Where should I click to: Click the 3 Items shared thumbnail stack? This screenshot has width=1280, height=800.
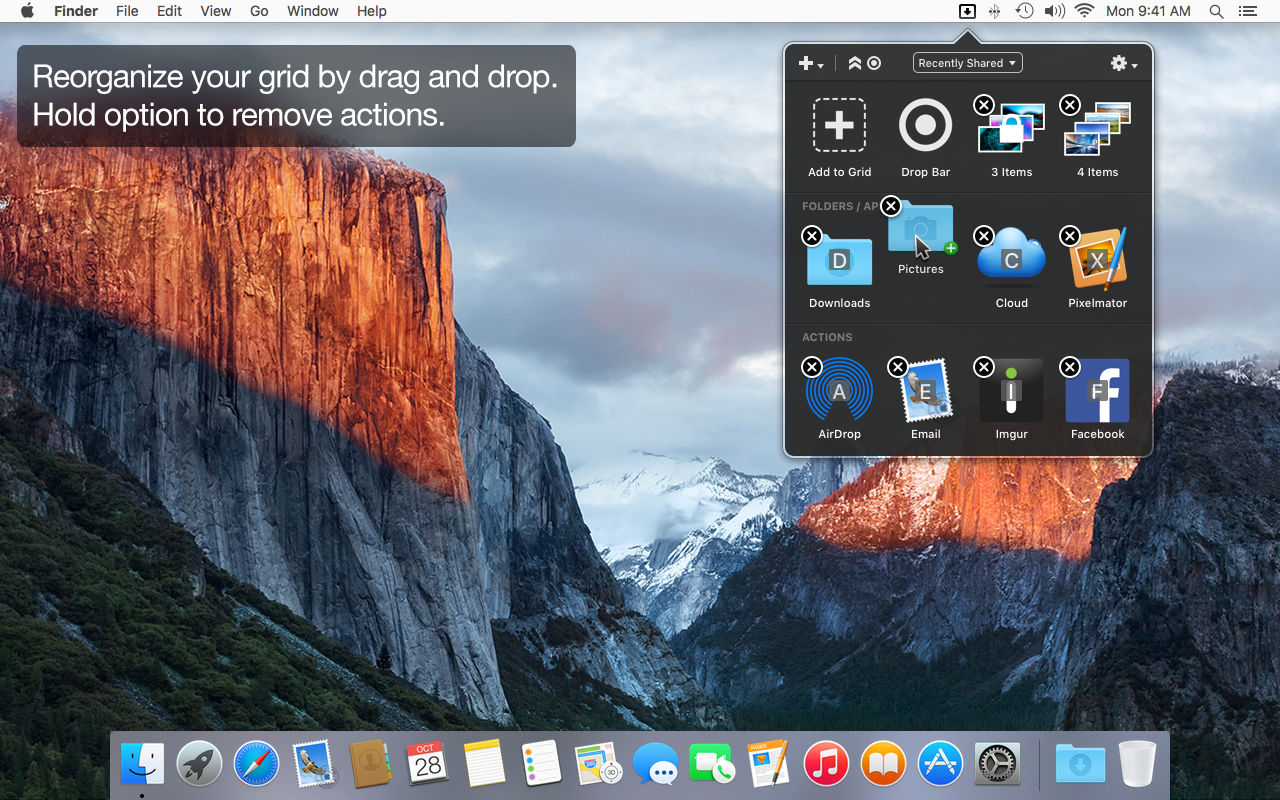point(1011,127)
